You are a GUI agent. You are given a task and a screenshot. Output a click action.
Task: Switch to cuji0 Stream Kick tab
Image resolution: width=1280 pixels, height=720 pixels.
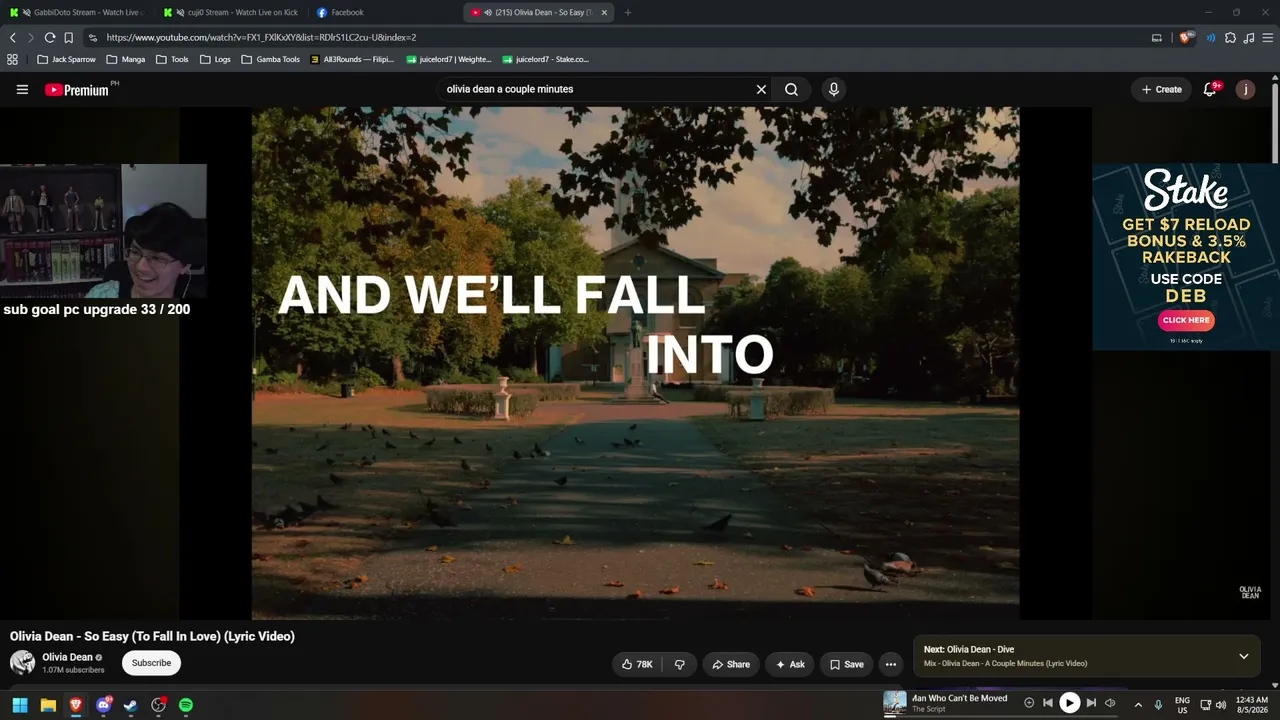tap(230, 12)
